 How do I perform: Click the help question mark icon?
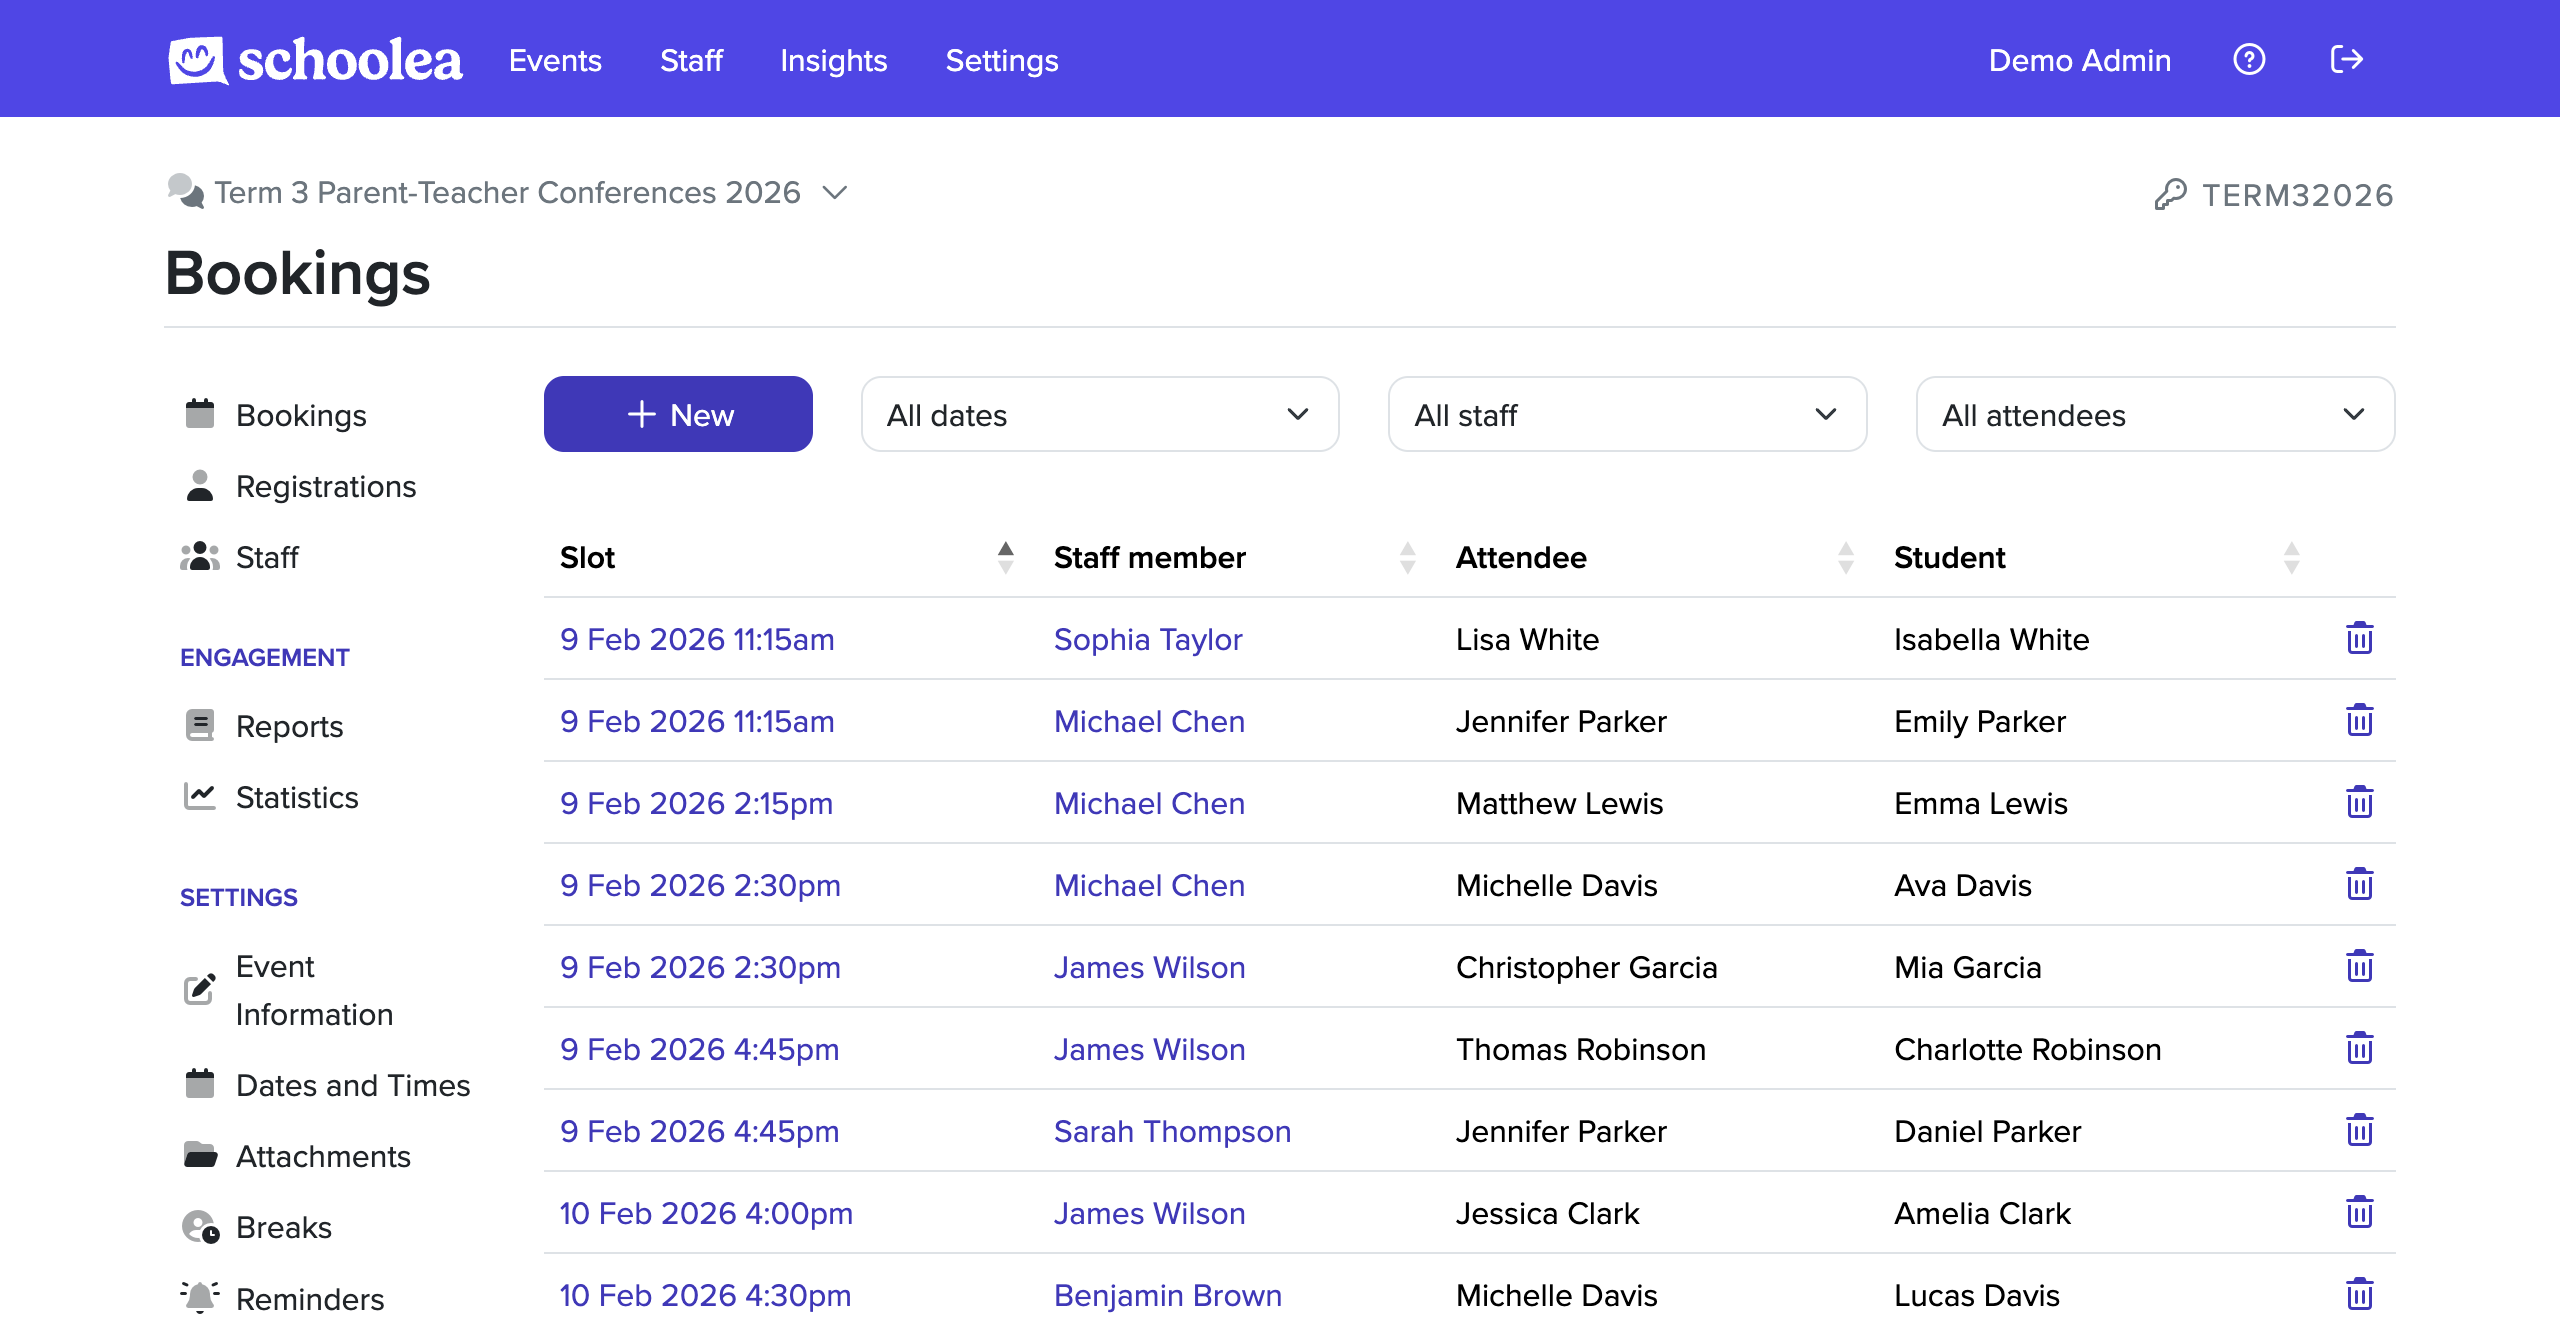coord(2249,59)
